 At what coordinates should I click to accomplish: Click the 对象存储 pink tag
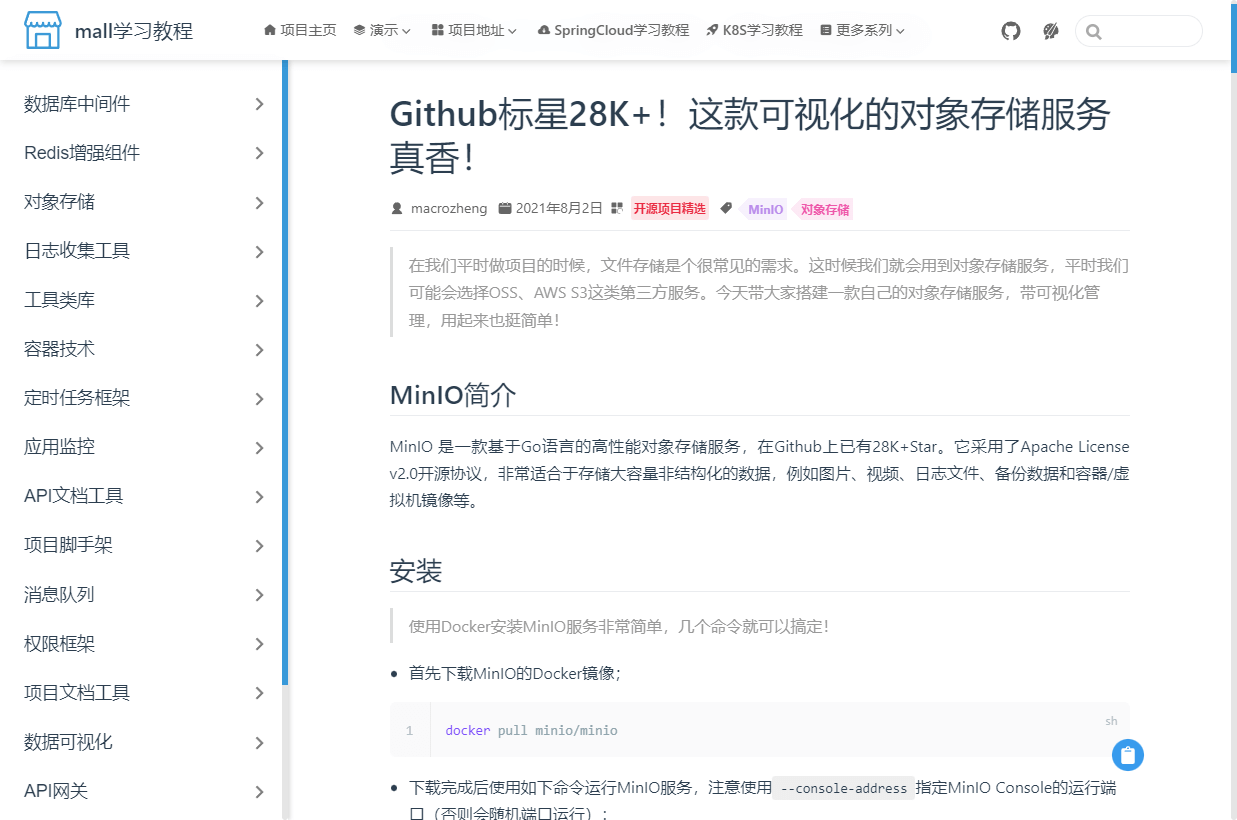[x=824, y=210]
